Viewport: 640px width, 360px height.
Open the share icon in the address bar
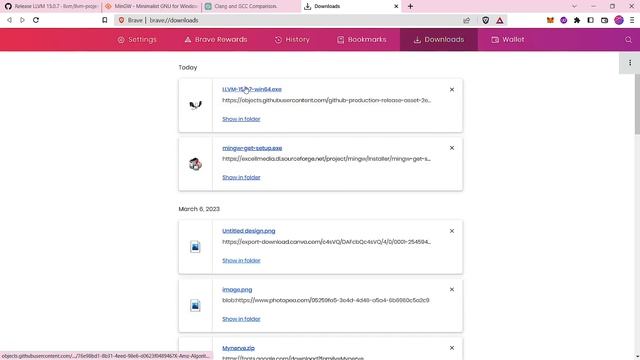pos(467,20)
